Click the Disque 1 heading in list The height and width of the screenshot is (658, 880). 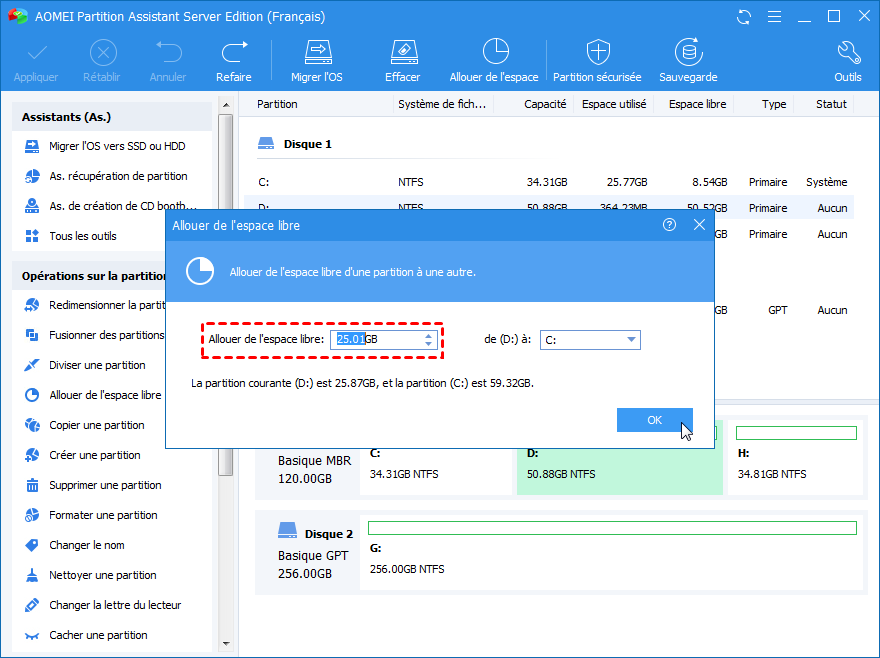[x=307, y=144]
